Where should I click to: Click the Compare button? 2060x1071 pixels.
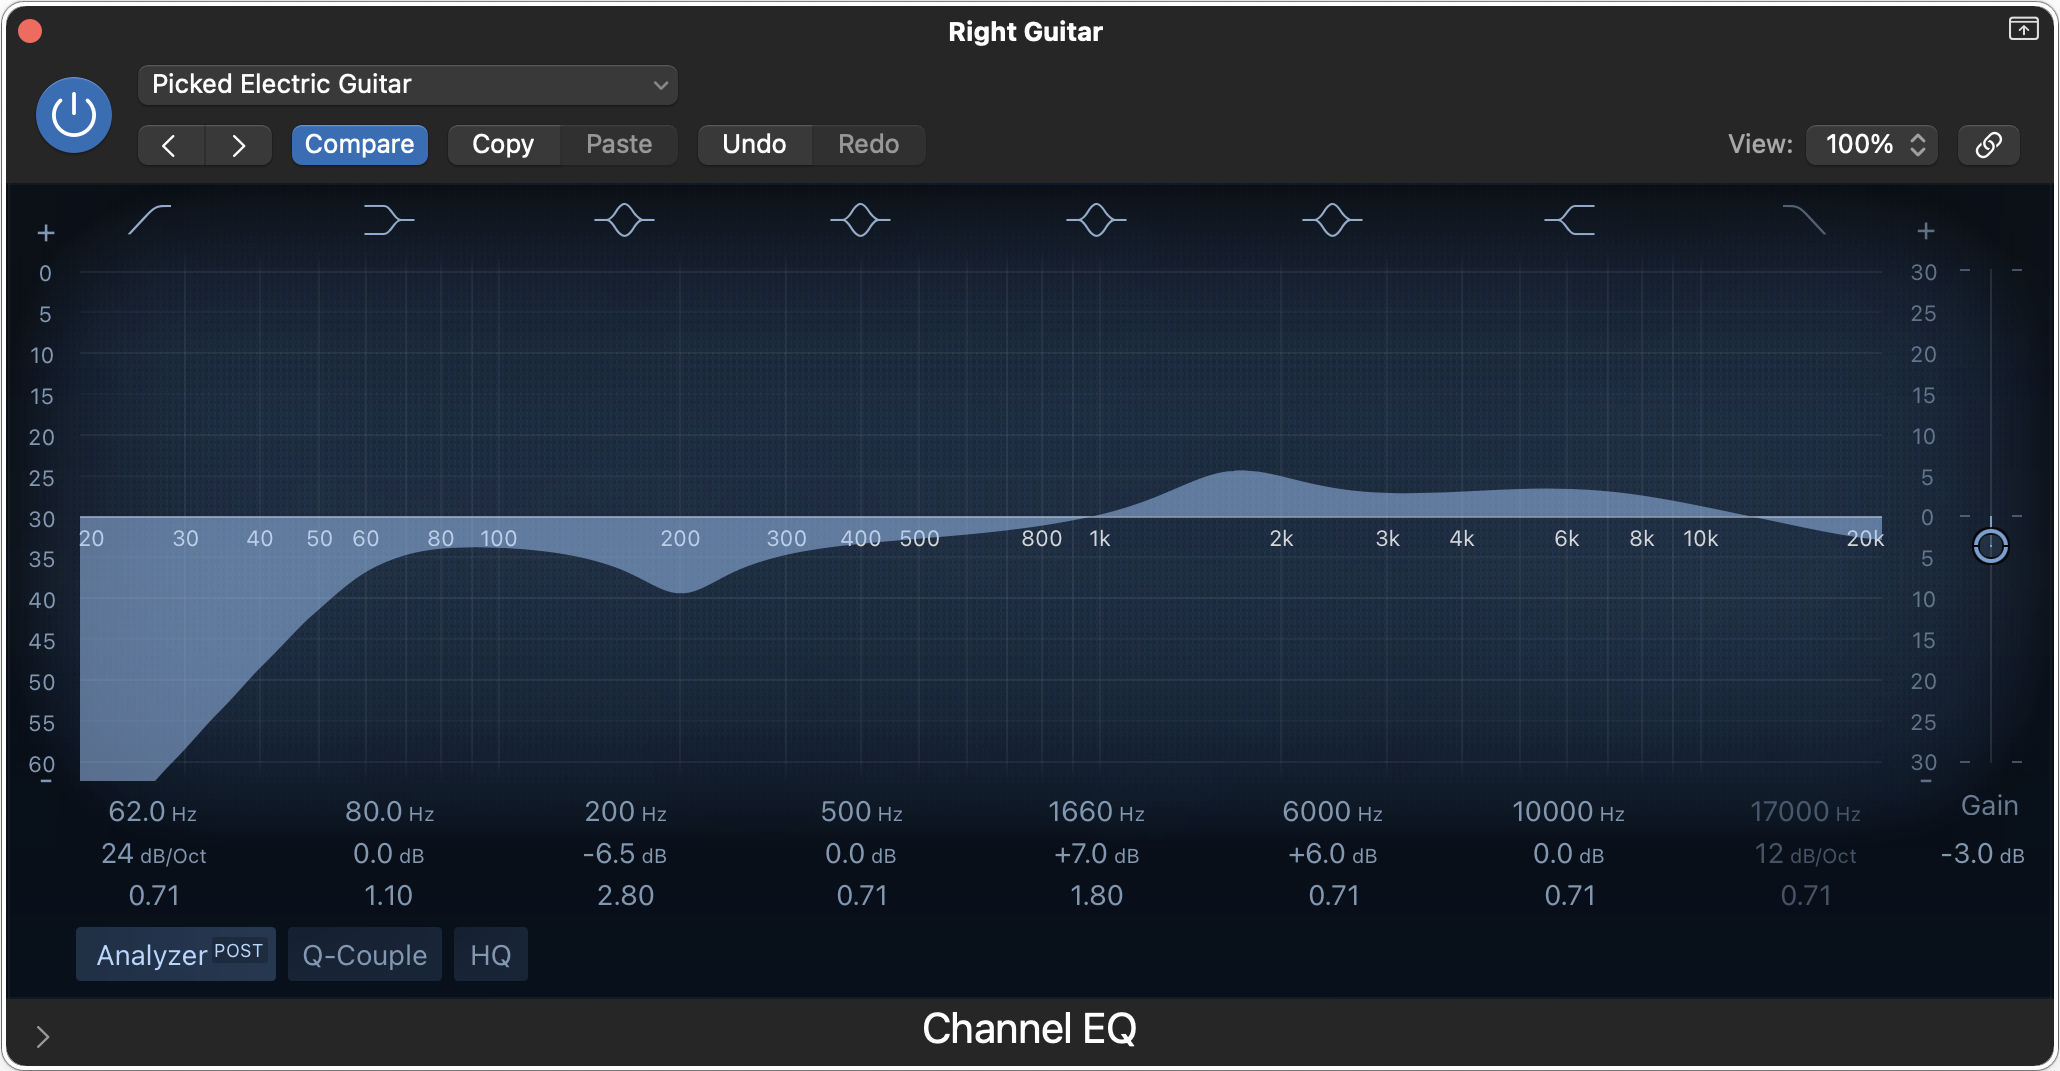point(360,145)
